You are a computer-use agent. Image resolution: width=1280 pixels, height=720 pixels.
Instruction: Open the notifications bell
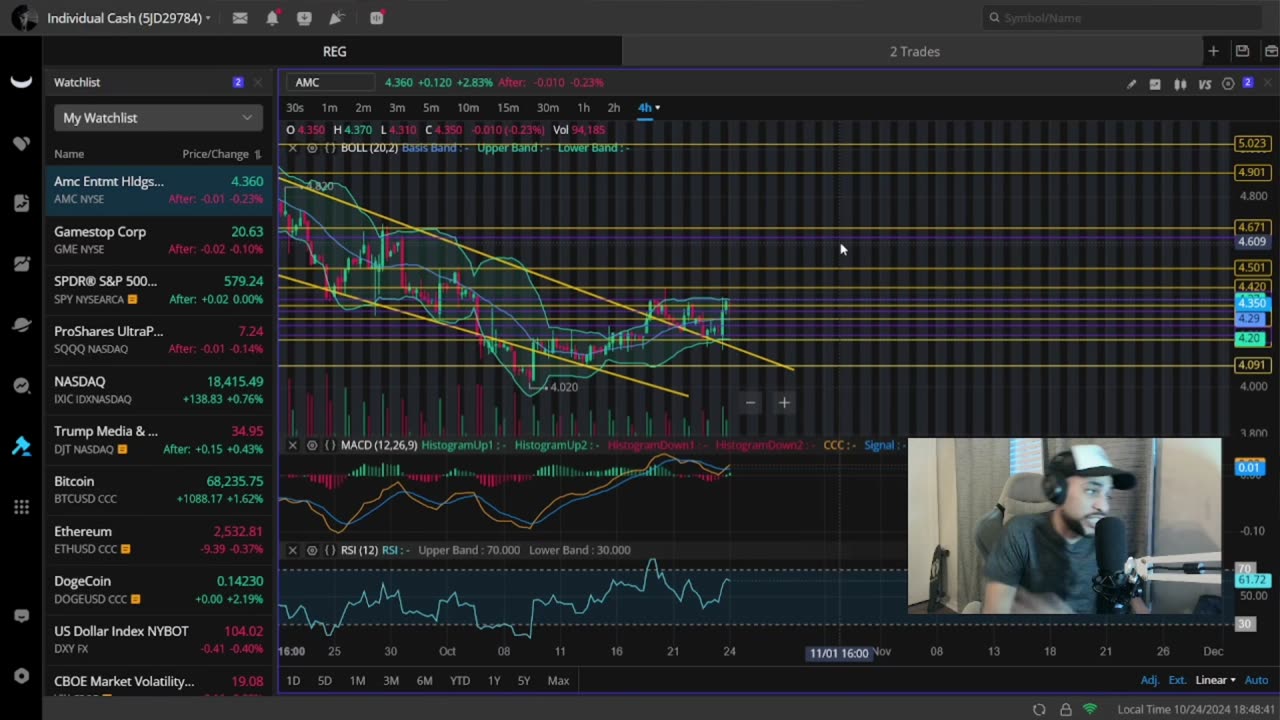pyautogui.click(x=272, y=18)
